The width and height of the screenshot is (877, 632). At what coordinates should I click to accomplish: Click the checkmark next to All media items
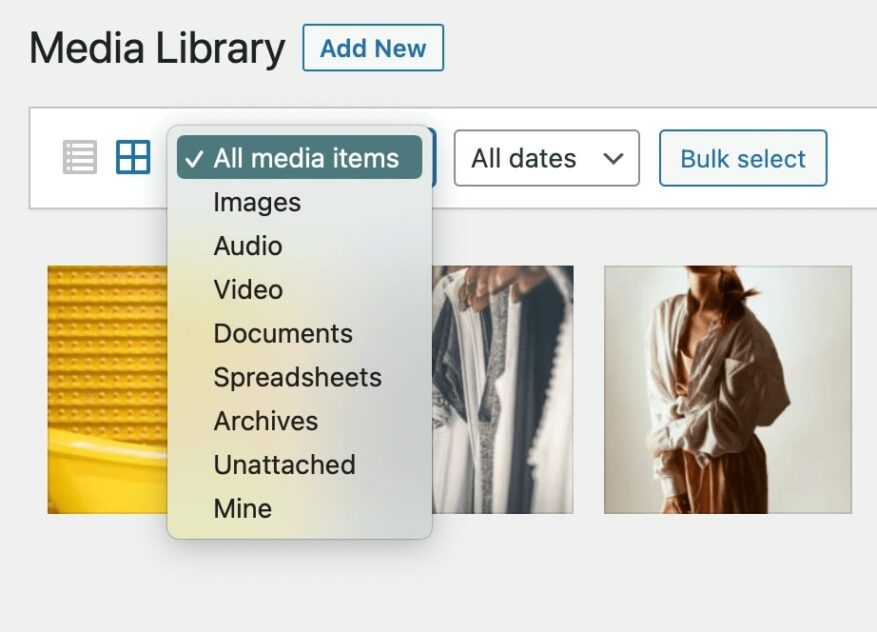[194, 157]
